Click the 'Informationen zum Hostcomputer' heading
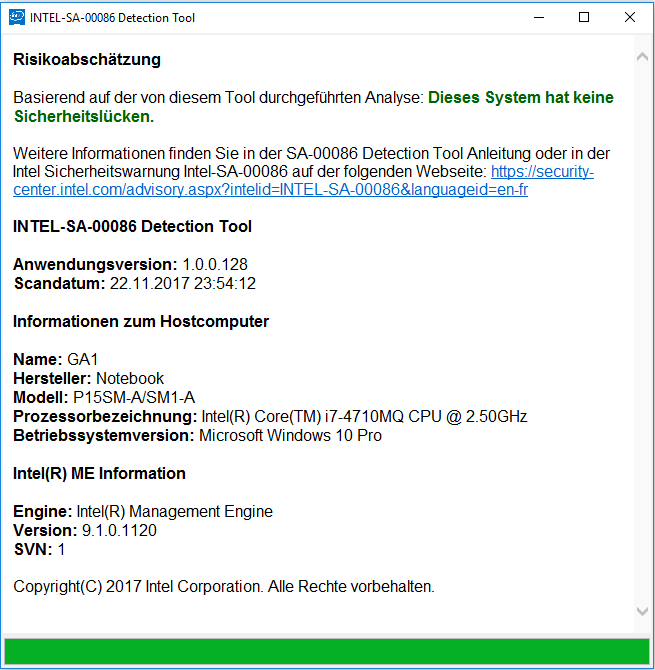Screen dimensions: 655x670 (141, 321)
